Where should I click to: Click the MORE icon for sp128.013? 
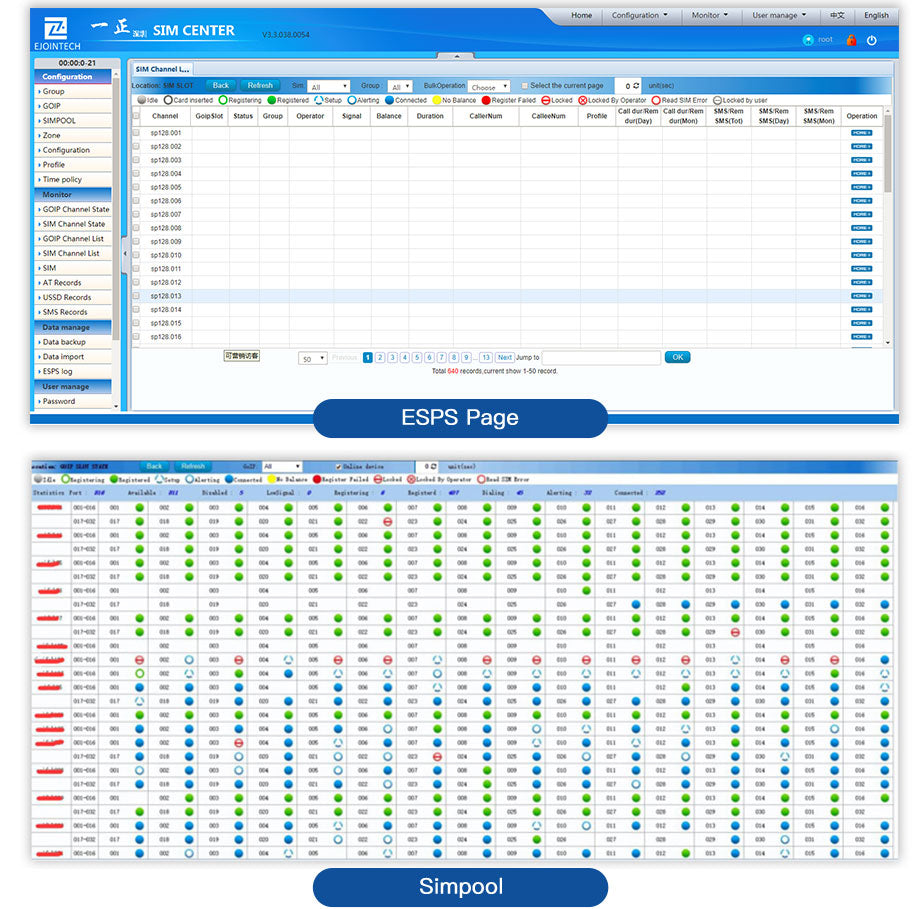[861, 296]
